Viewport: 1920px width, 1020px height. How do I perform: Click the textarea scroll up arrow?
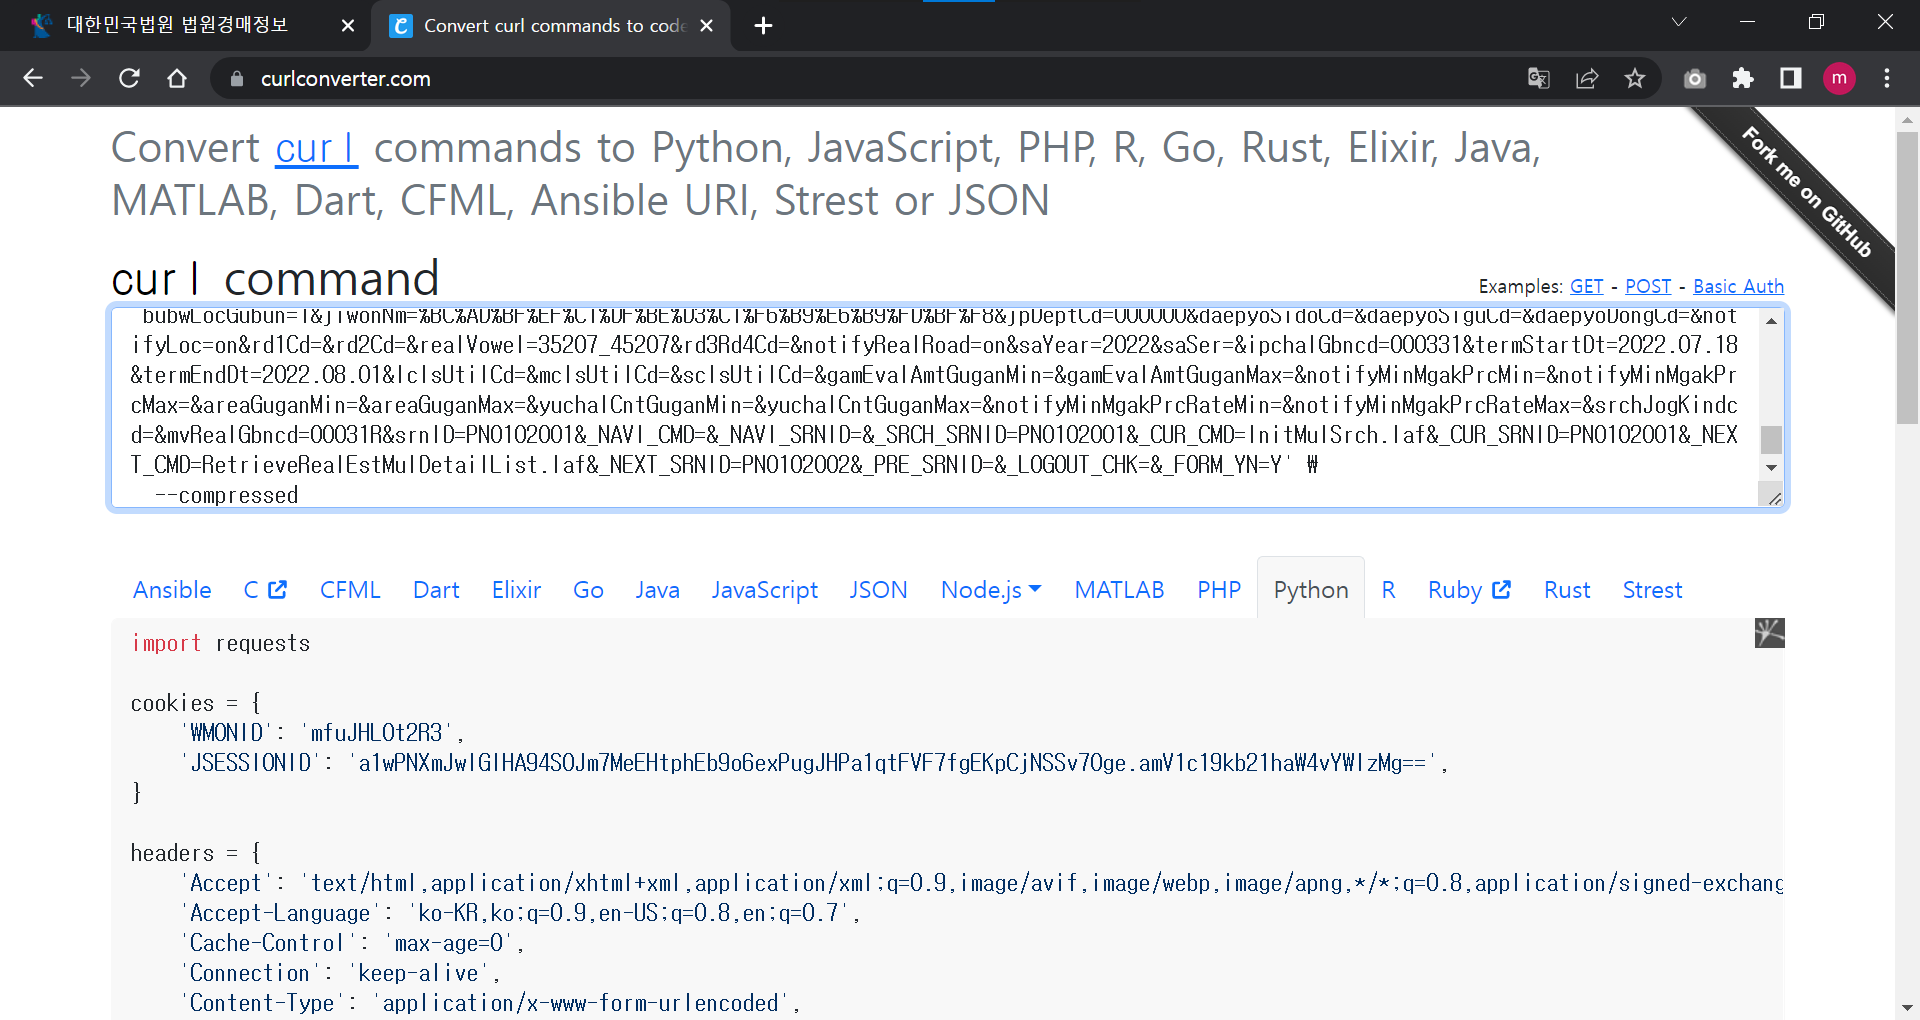pos(1771,321)
